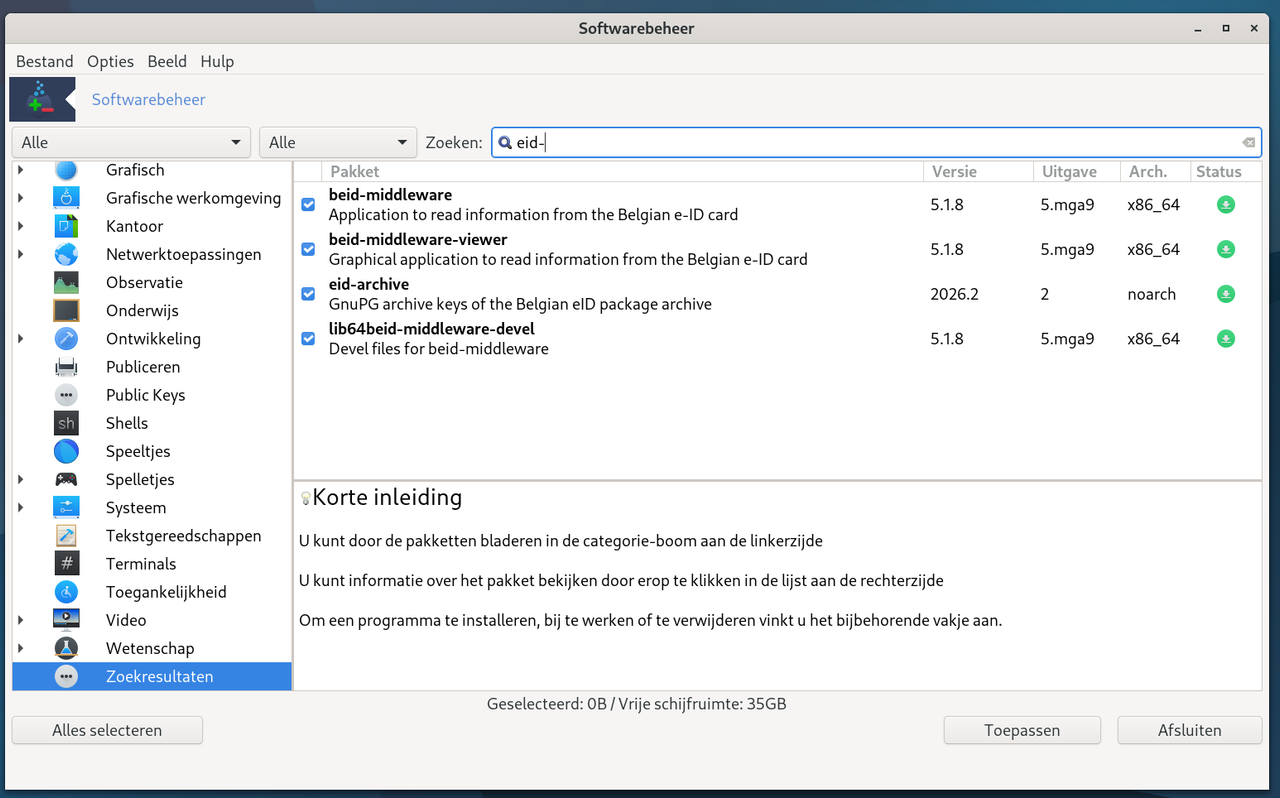Sort list by Status column header
The width and height of the screenshot is (1280, 798).
(1226, 171)
